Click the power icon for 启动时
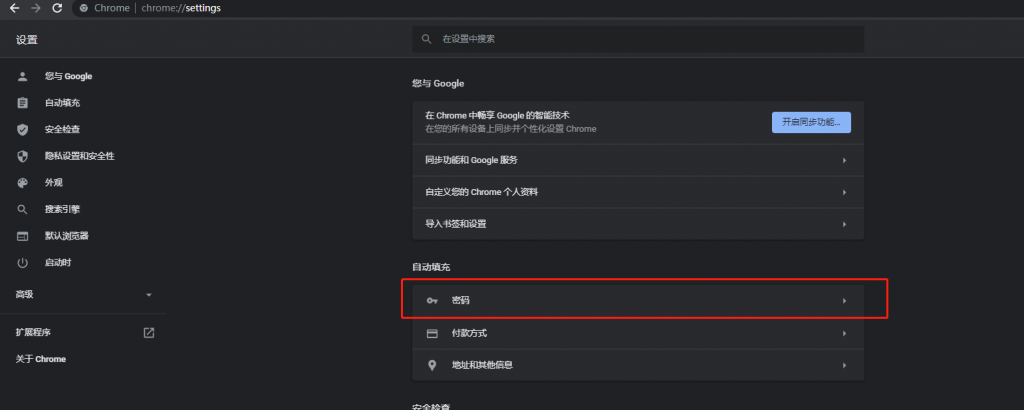 click(x=22, y=263)
